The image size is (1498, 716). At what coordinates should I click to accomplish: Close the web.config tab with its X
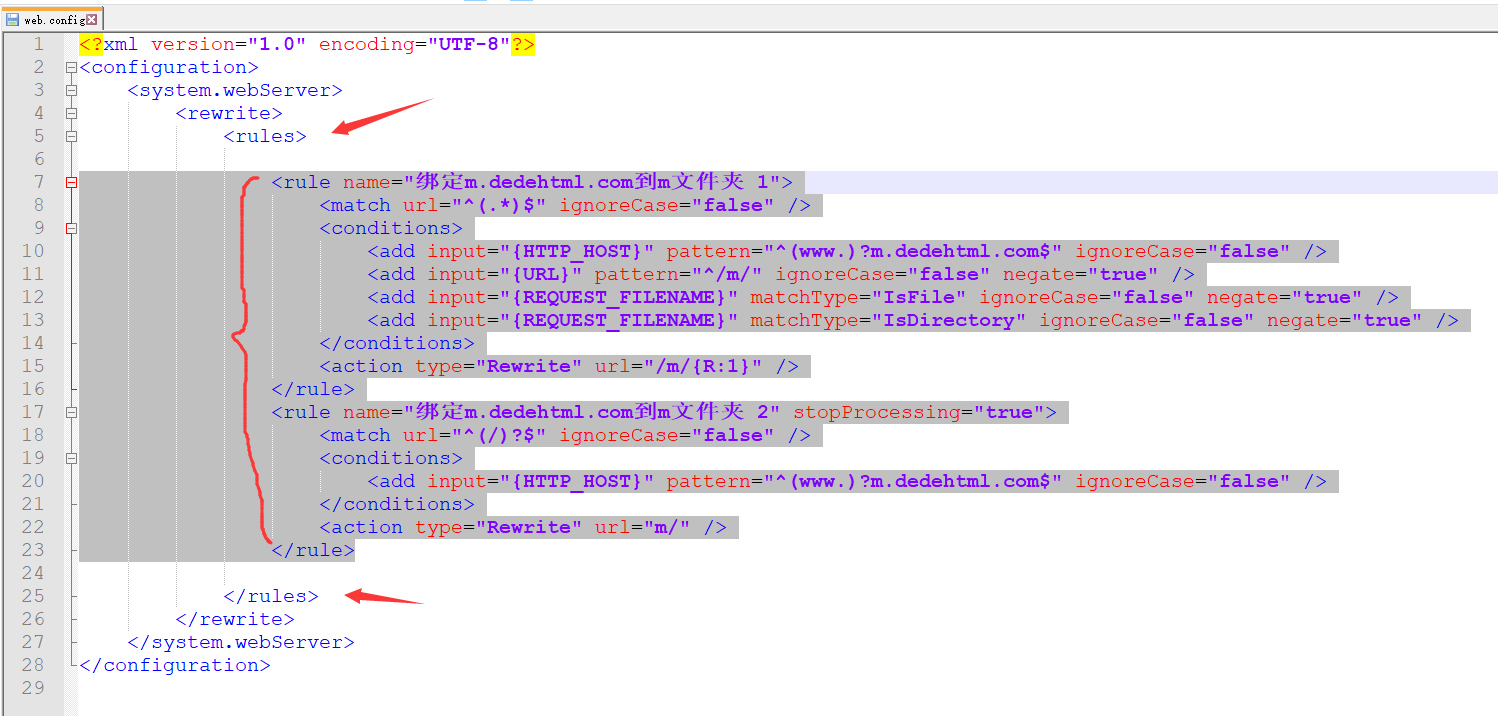tap(92, 19)
